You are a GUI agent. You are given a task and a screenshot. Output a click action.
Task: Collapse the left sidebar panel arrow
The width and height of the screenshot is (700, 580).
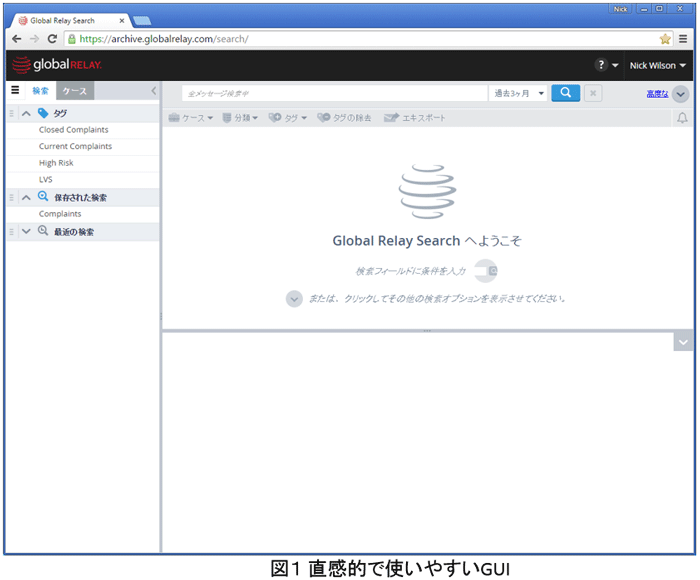tap(154, 91)
